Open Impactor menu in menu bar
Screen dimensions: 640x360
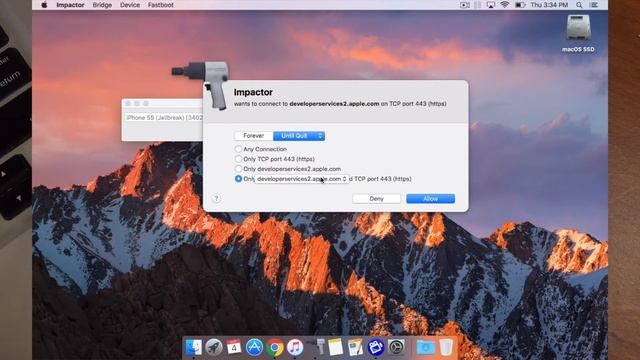click(70, 5)
